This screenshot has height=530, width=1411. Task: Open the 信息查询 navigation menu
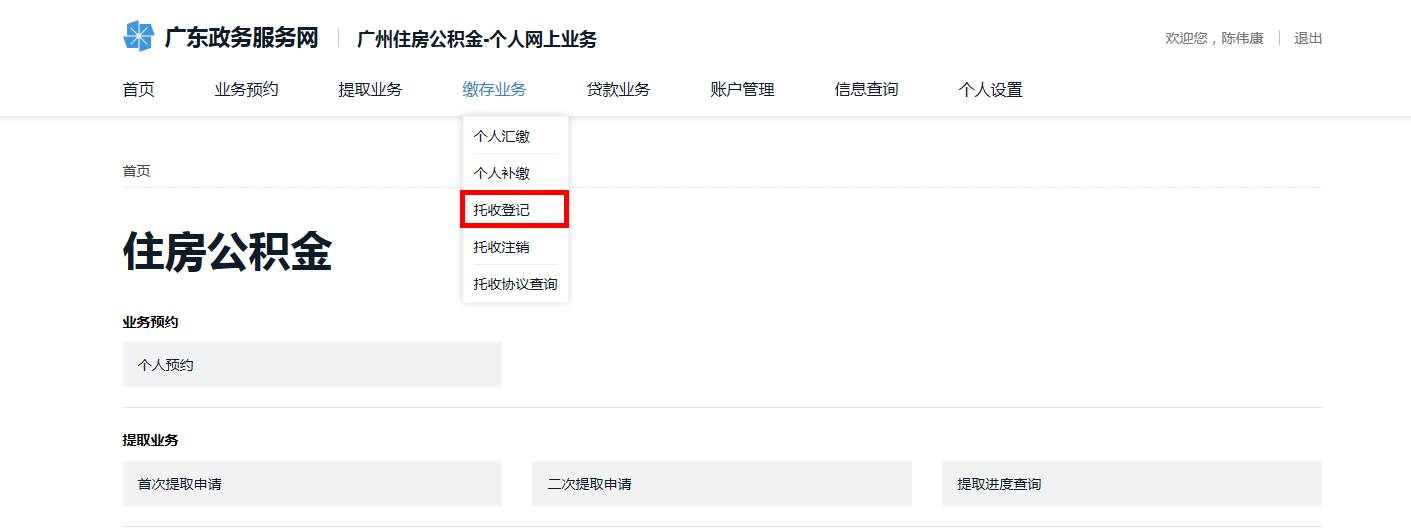[866, 90]
